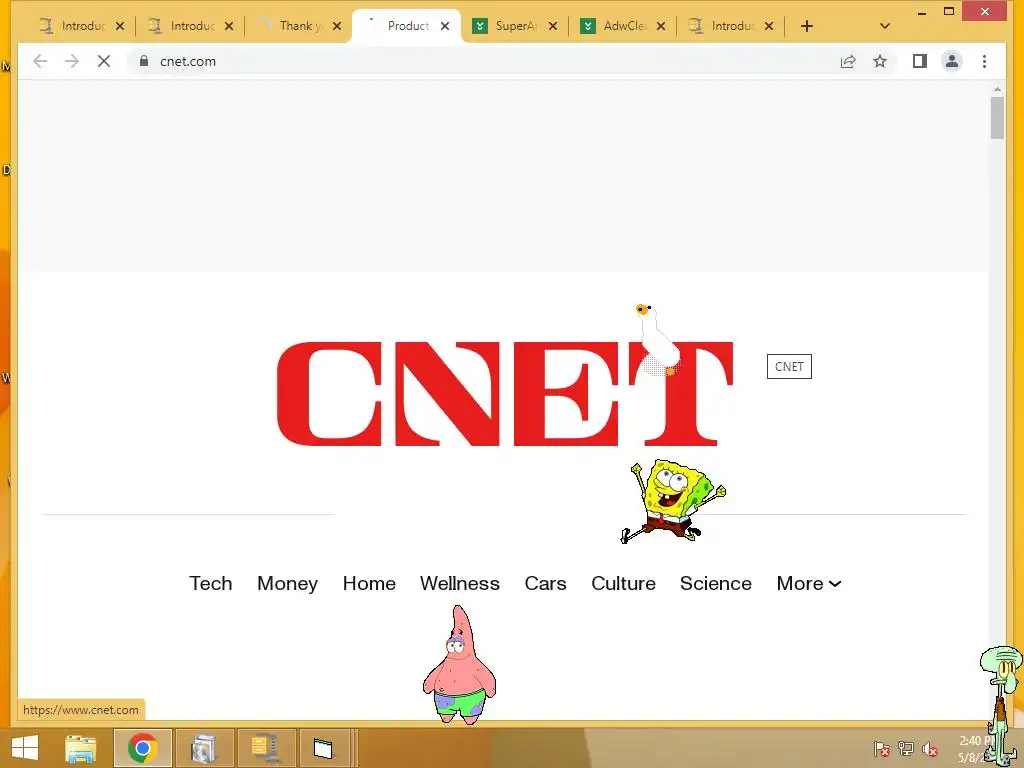Click the Squidward character

tap(1002, 705)
